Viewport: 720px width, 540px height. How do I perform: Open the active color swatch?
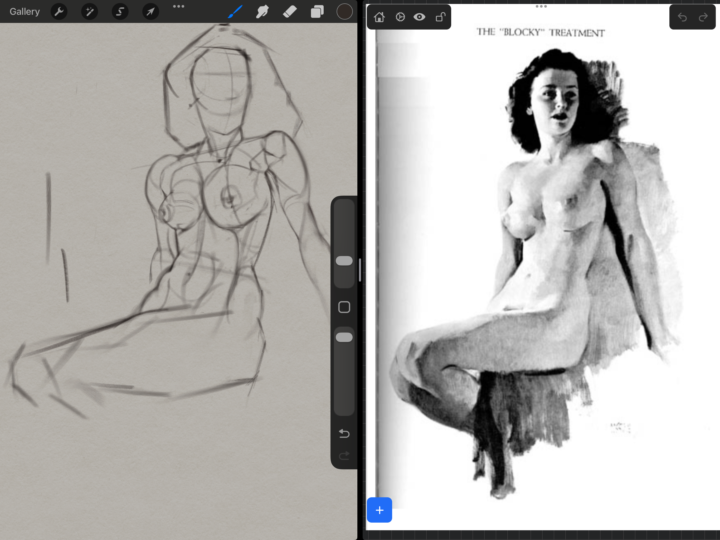pyautogui.click(x=344, y=11)
